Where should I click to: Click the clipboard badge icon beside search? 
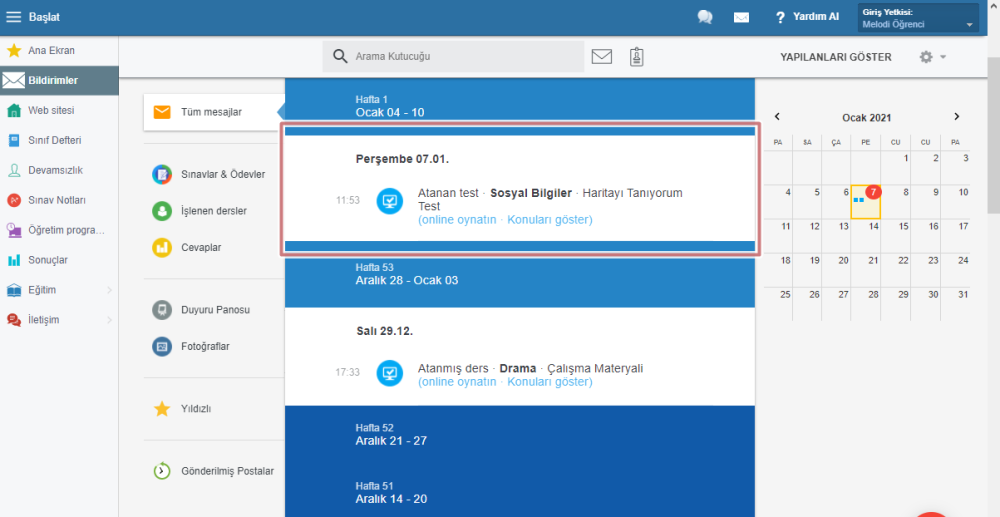[x=636, y=57]
